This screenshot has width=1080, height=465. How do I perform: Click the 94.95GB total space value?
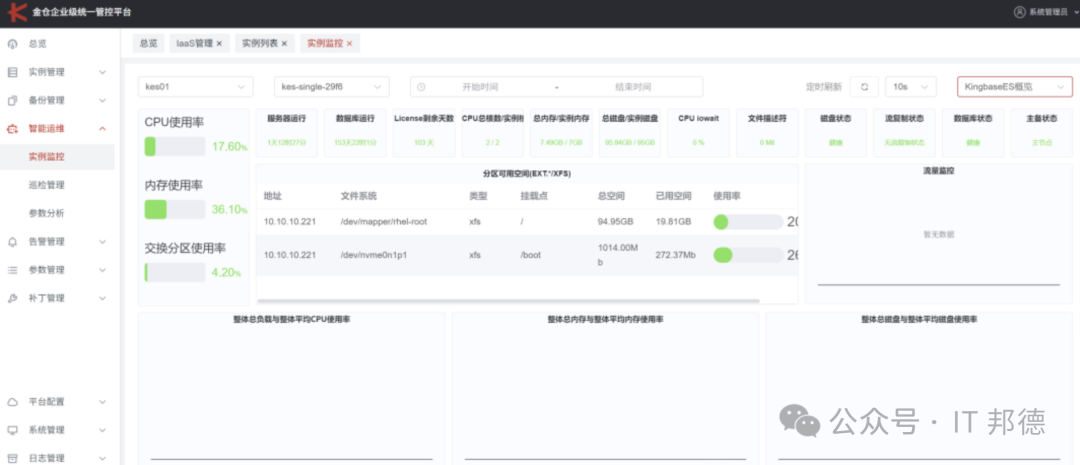(616, 222)
